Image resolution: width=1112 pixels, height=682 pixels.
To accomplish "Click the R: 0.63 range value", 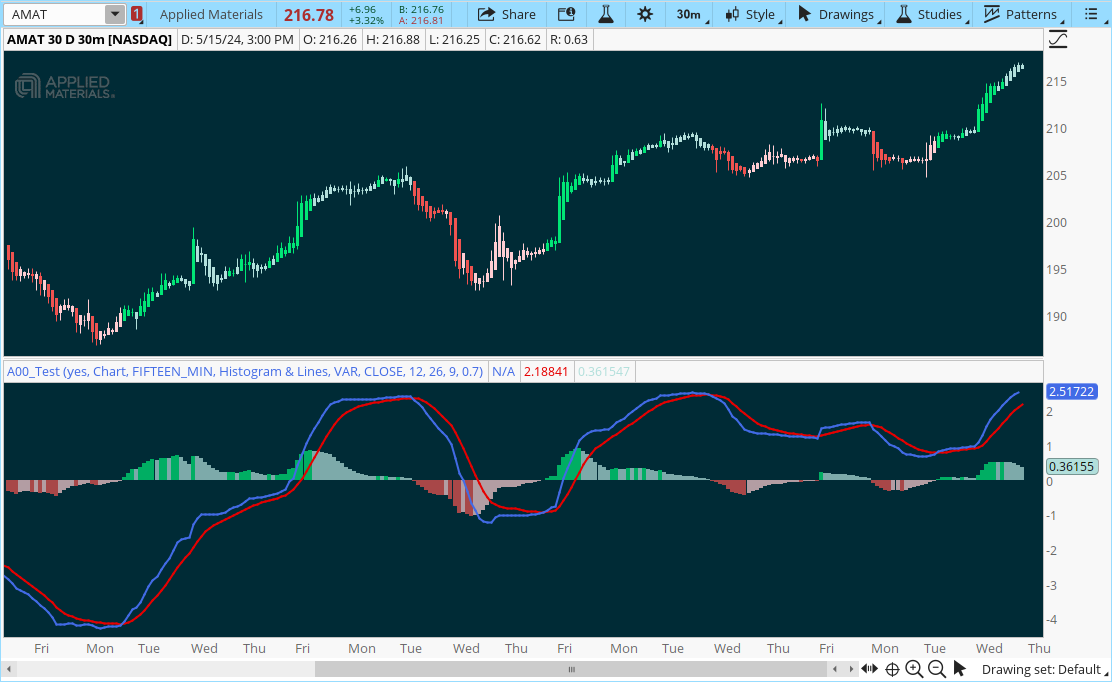I will 569,40.
